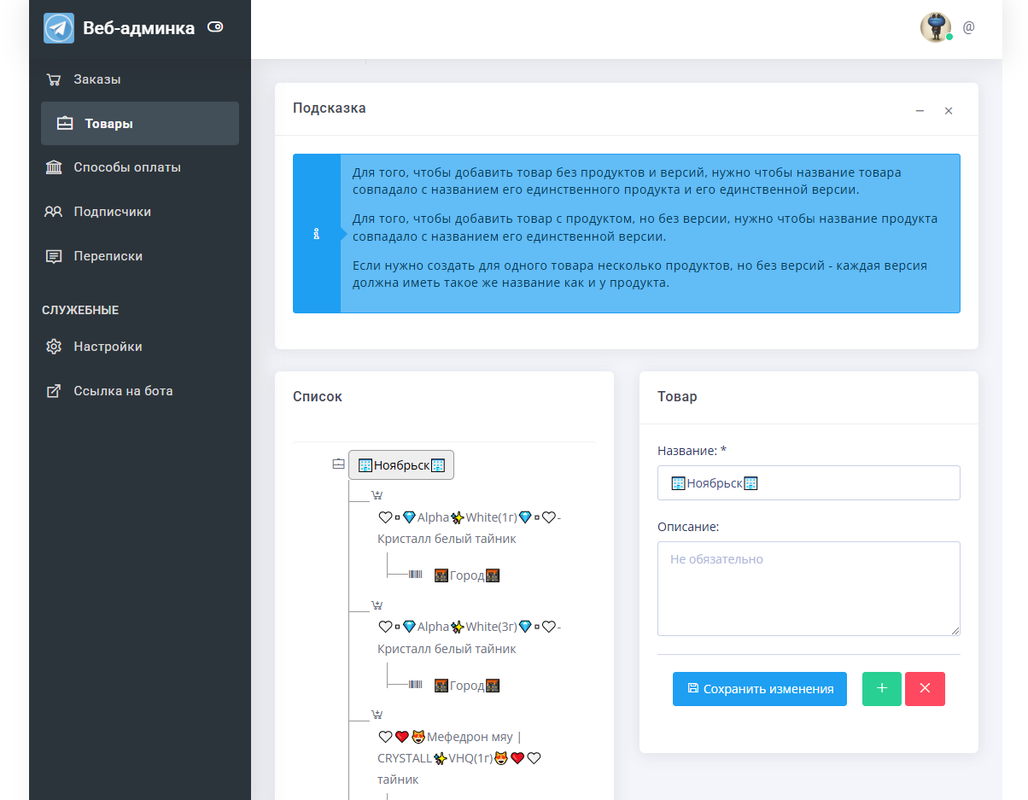Select the Alpha White(3г) product in tree

469,637
